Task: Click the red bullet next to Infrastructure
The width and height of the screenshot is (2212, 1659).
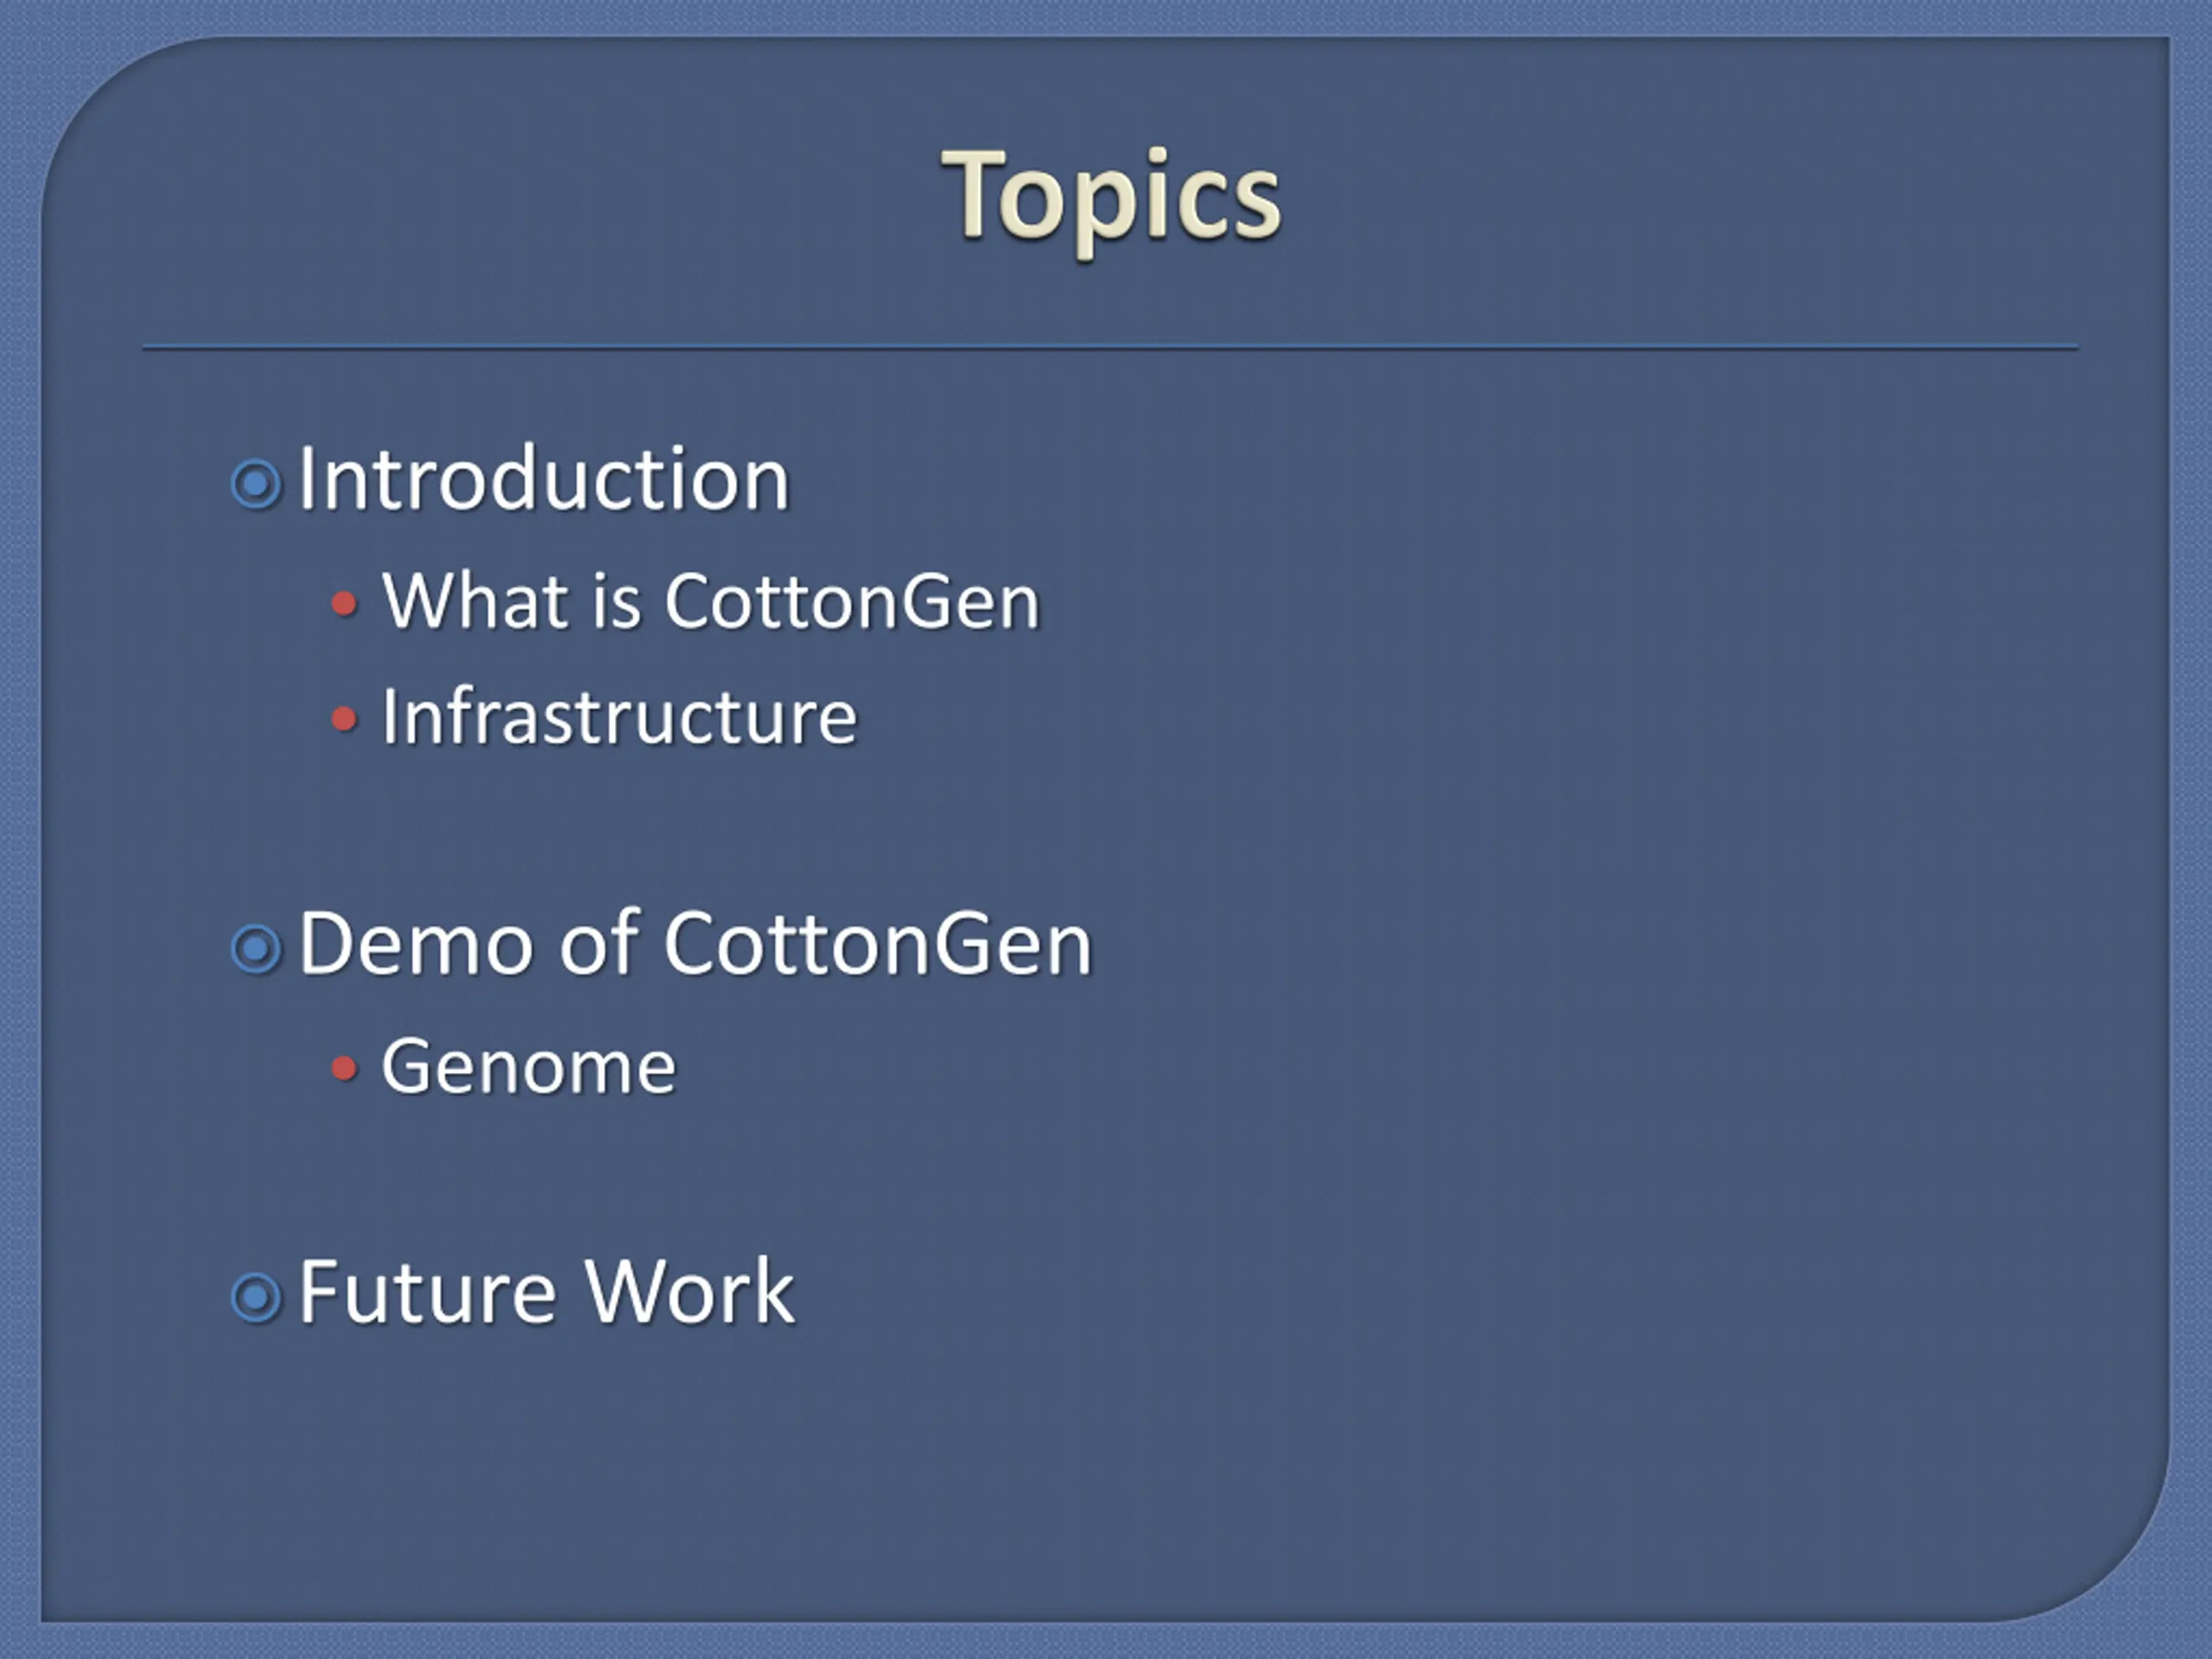Action: tap(344, 719)
